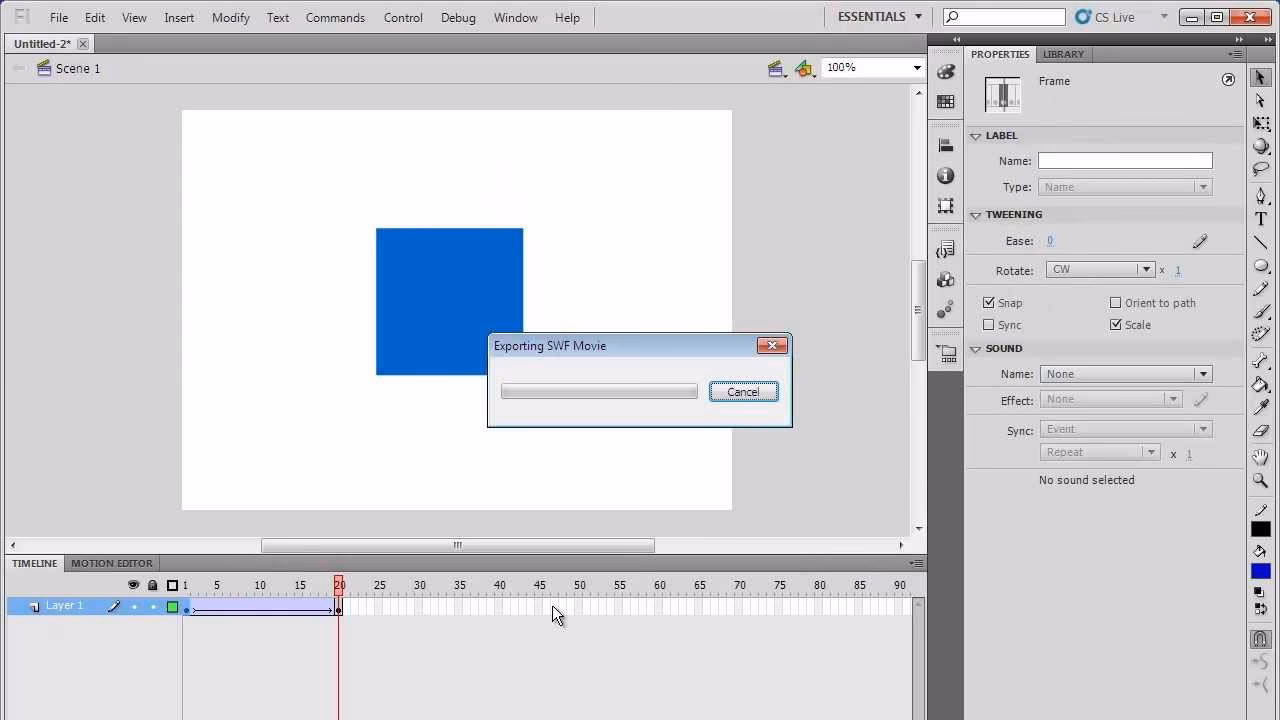
Task: Collapse the TWEENING section
Action: coord(975,214)
